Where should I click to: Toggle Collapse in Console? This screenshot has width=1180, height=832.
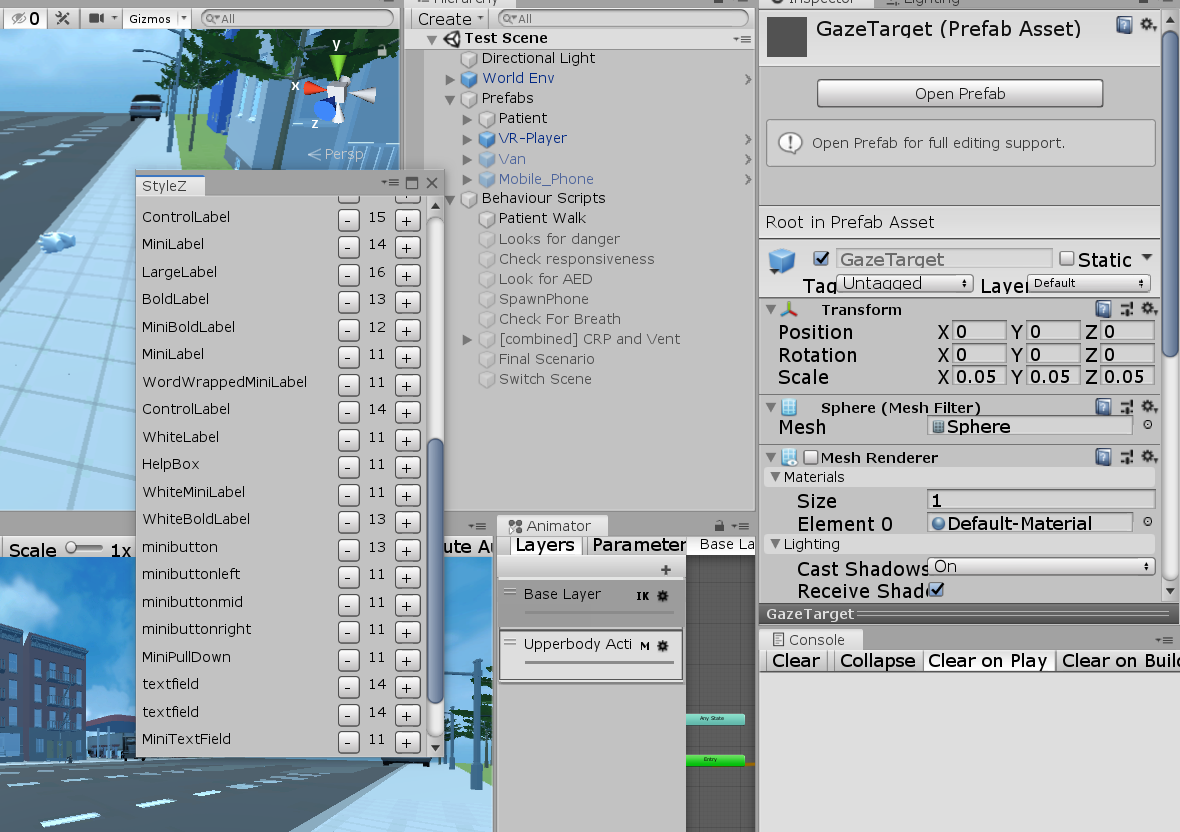pyautogui.click(x=877, y=660)
